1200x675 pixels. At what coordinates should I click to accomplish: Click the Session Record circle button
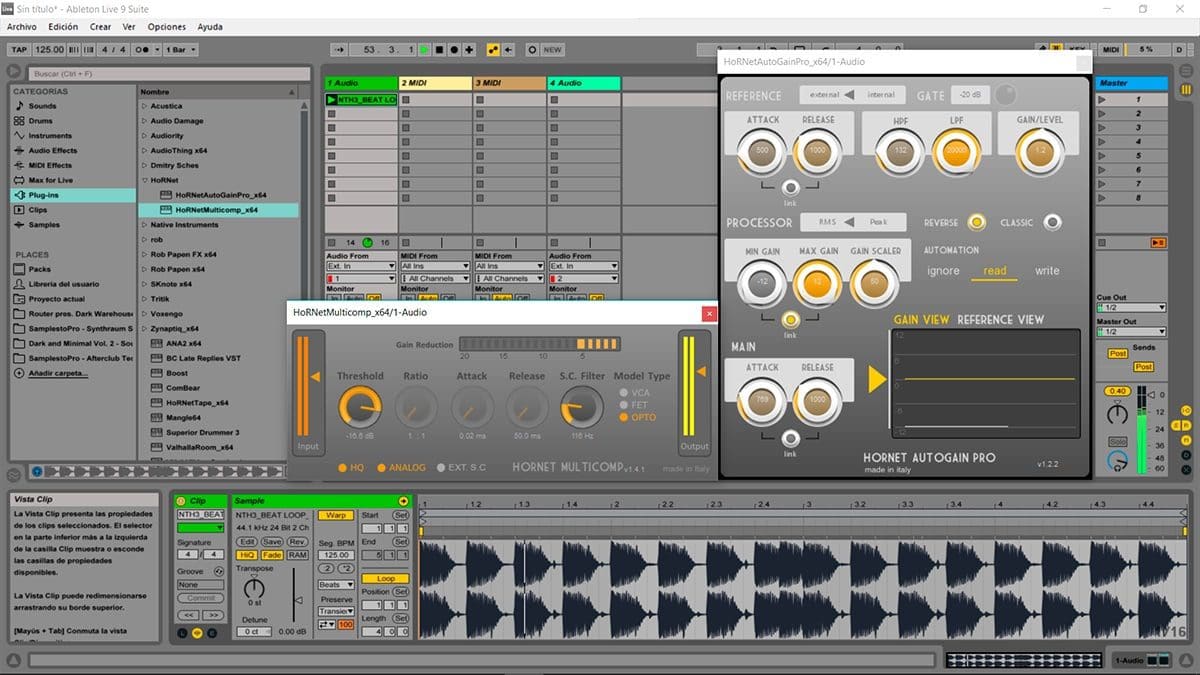click(x=532, y=49)
